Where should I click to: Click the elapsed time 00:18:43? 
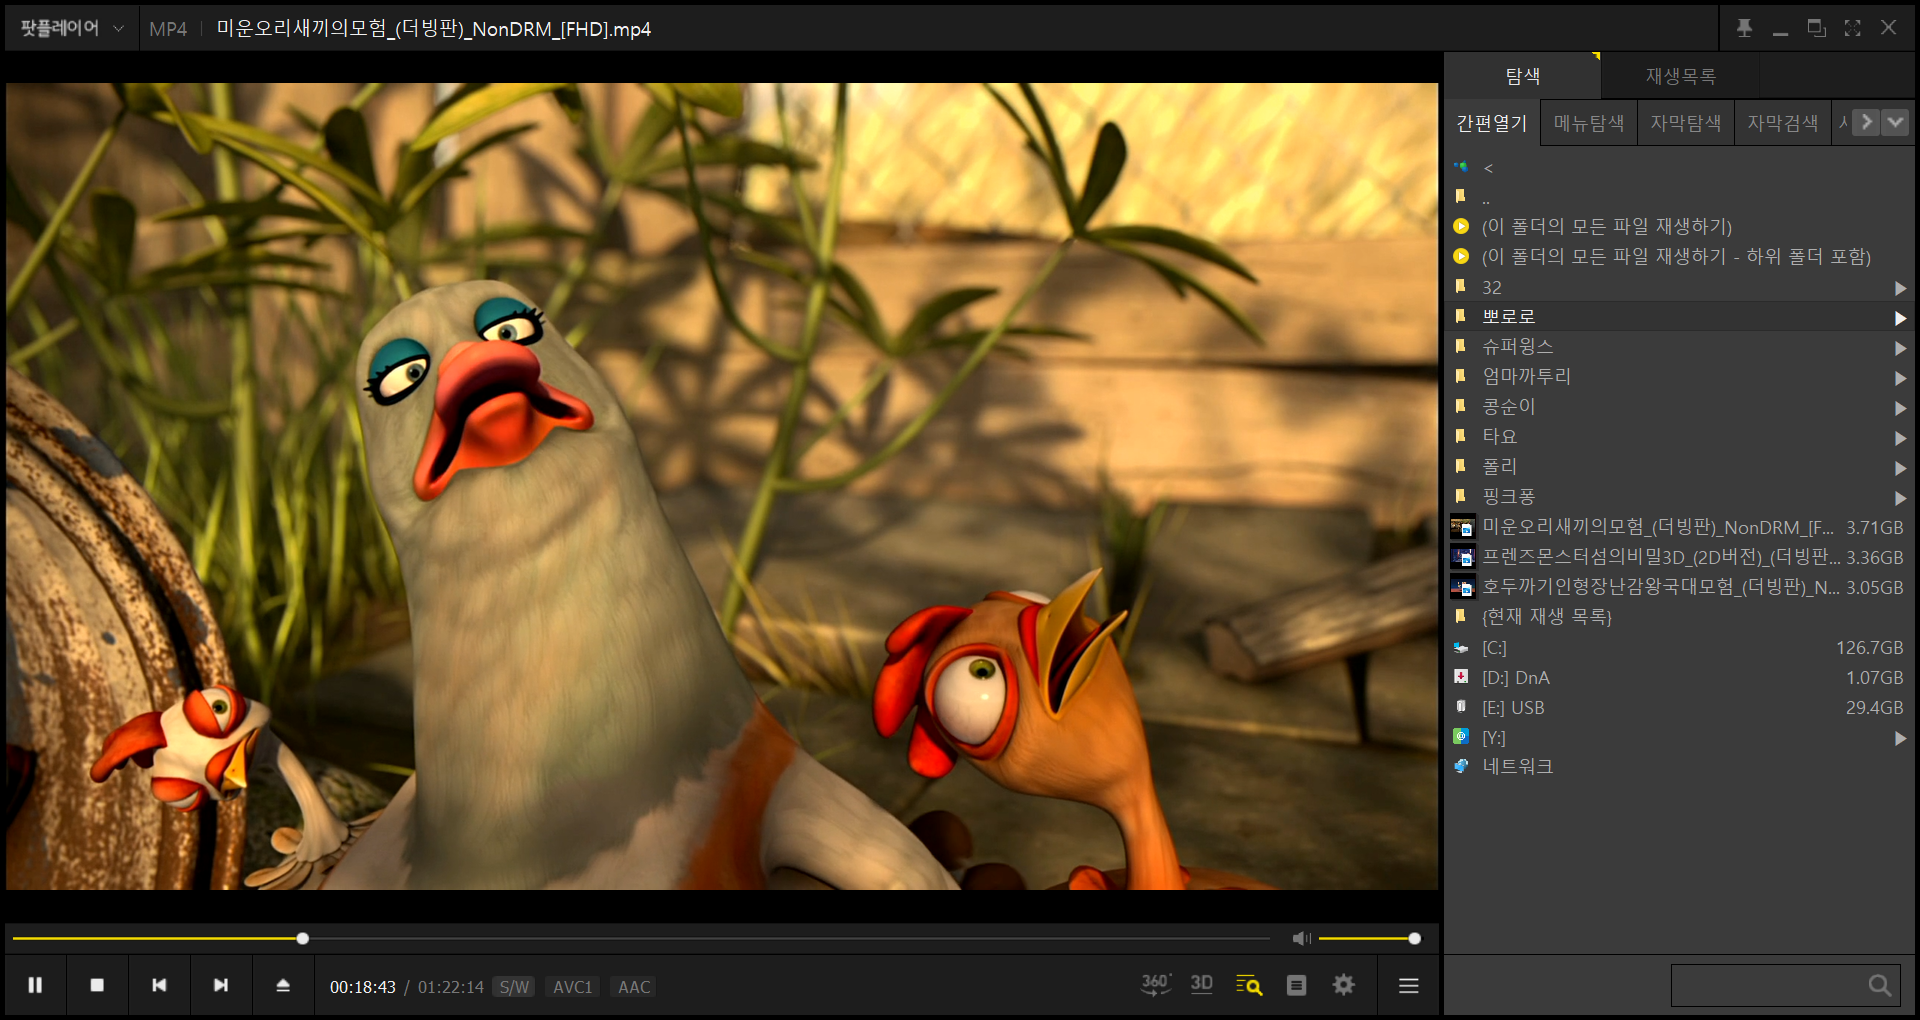point(363,987)
